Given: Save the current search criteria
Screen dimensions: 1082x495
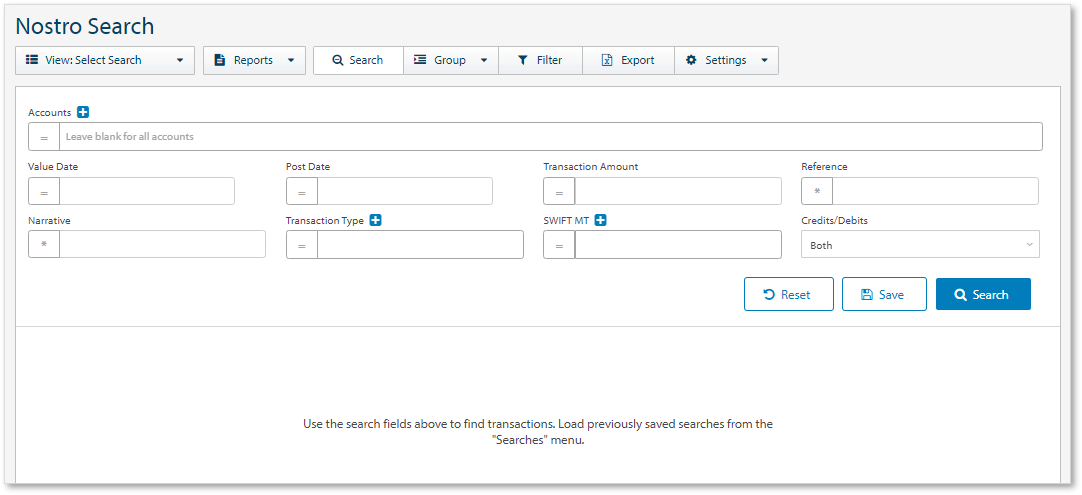Looking at the screenshot, I should click(883, 295).
